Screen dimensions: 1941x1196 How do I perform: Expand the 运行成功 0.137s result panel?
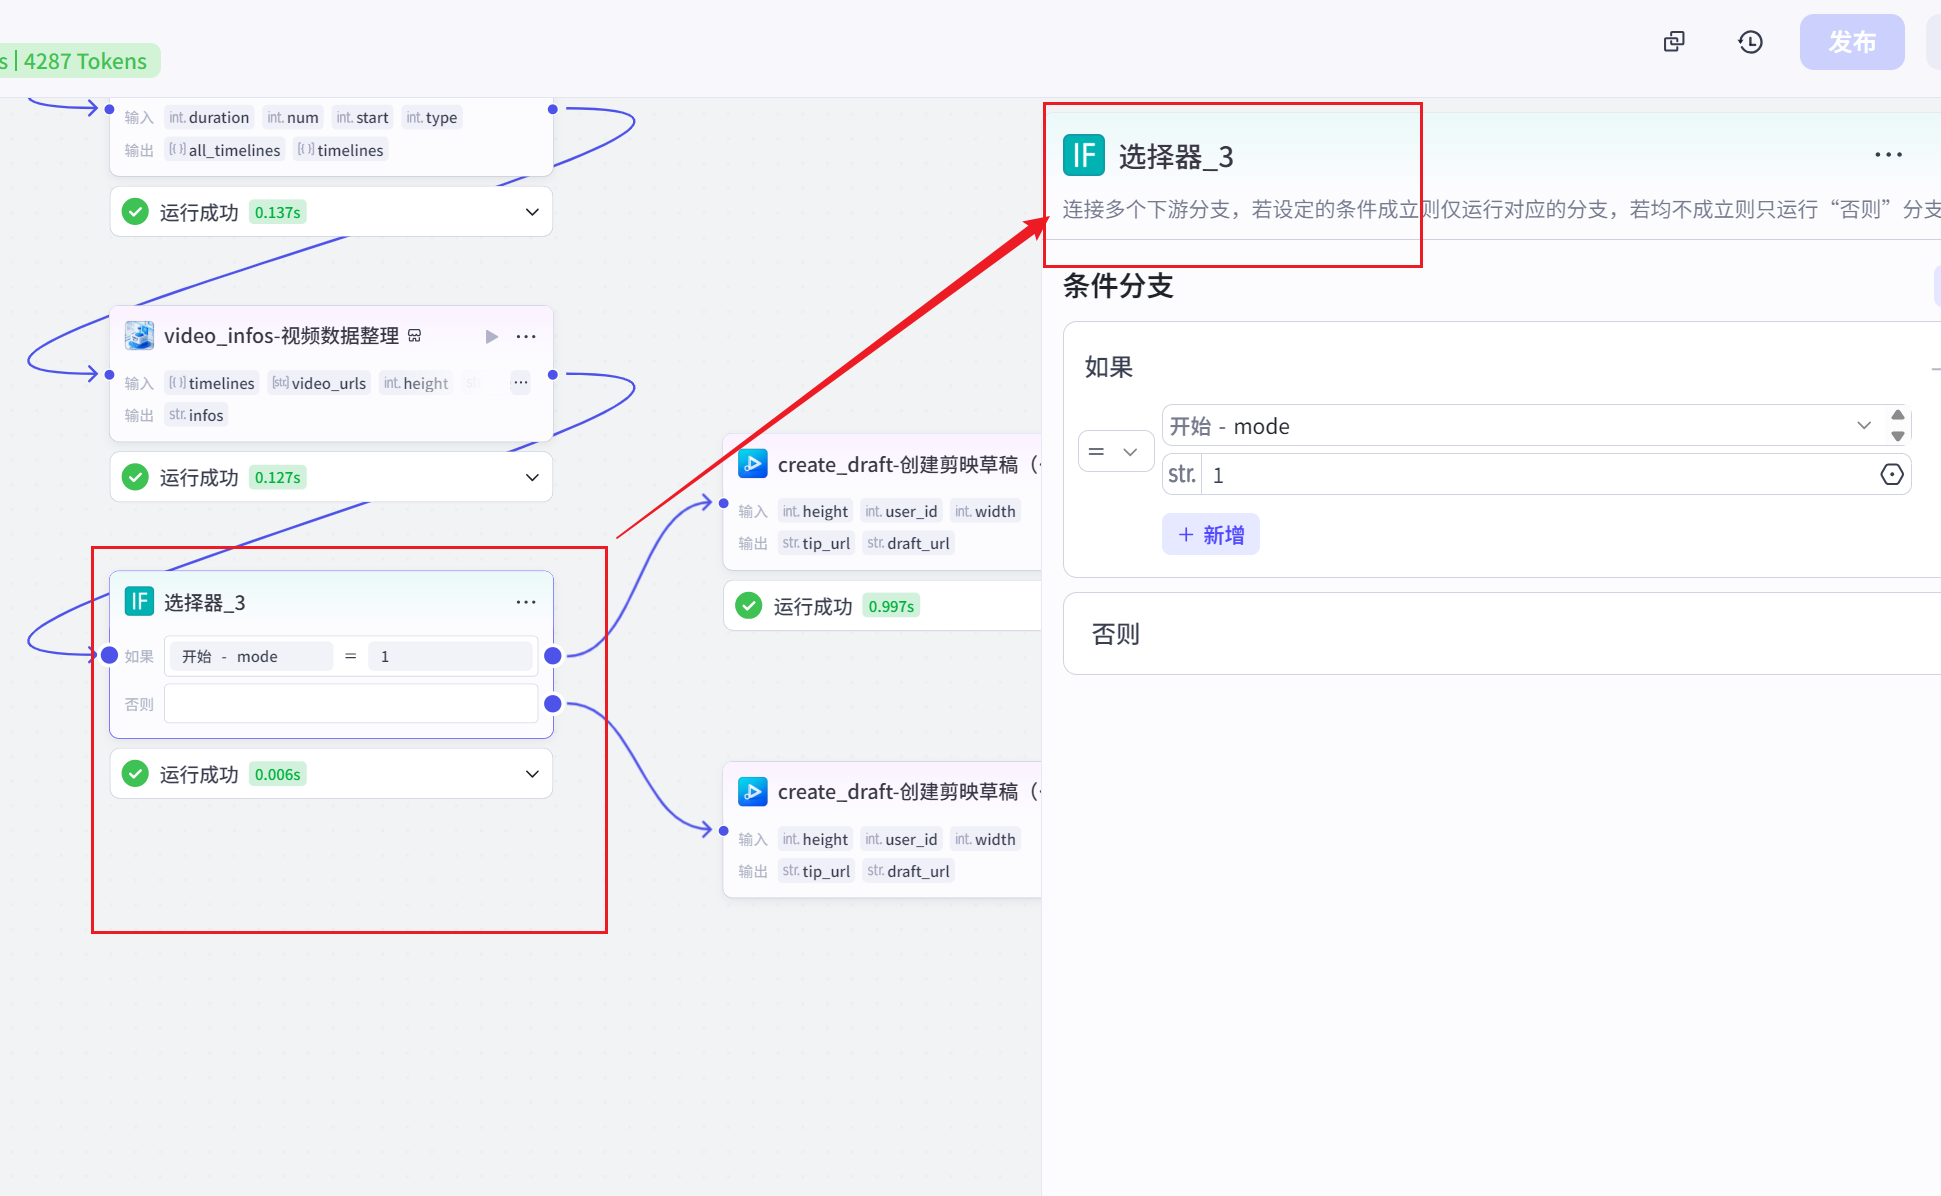pos(531,211)
